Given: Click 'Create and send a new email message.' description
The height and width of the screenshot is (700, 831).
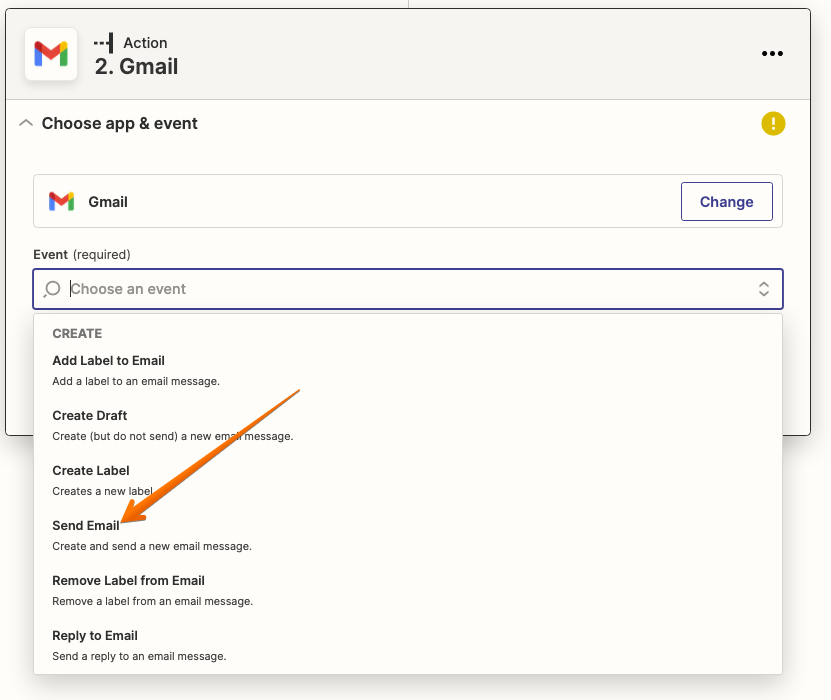Looking at the screenshot, I should coord(152,546).
